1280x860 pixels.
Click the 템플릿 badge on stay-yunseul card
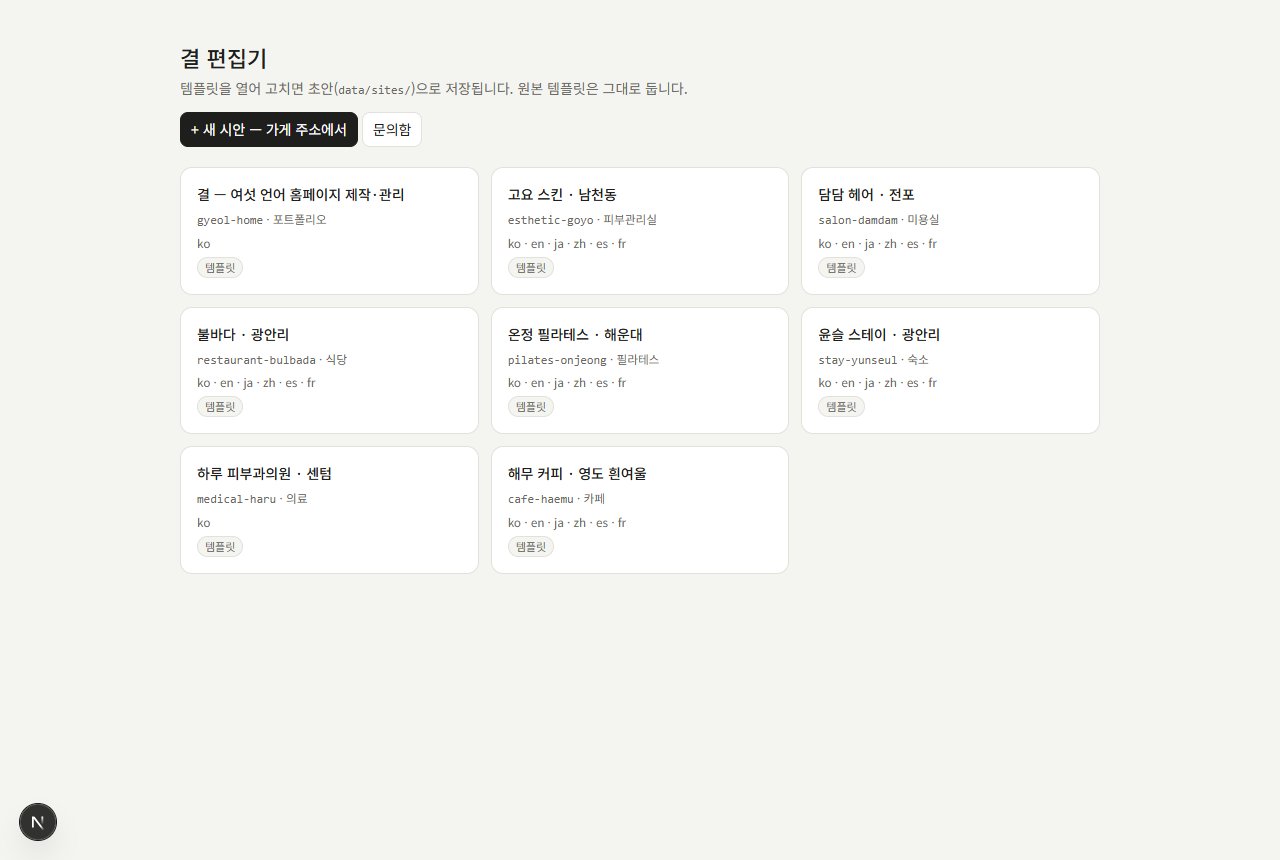(841, 407)
